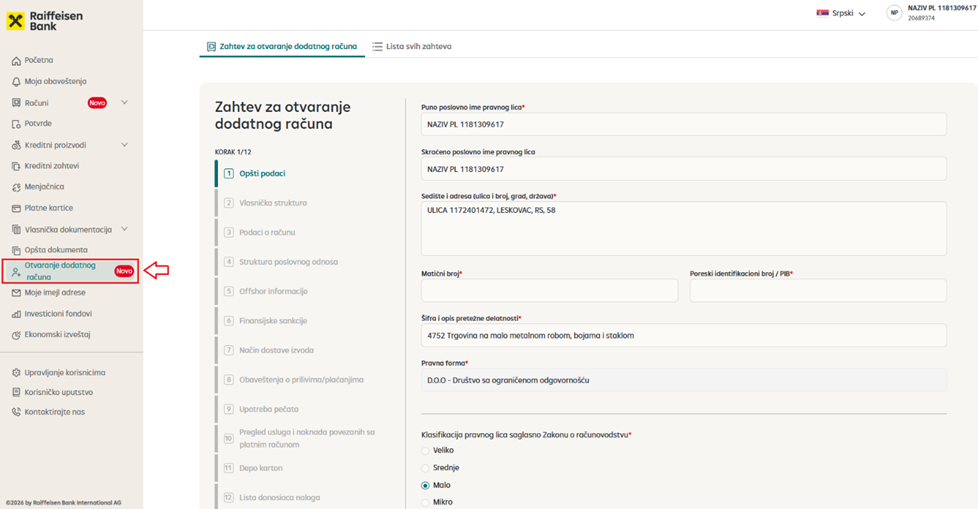Image resolution: width=978 pixels, height=509 pixels.
Task: Click the NP user avatar icon
Action: click(x=894, y=13)
